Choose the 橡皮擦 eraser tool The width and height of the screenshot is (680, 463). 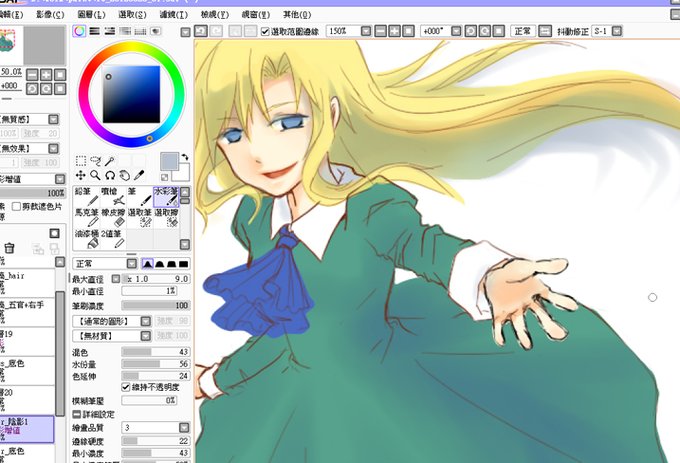(113, 218)
